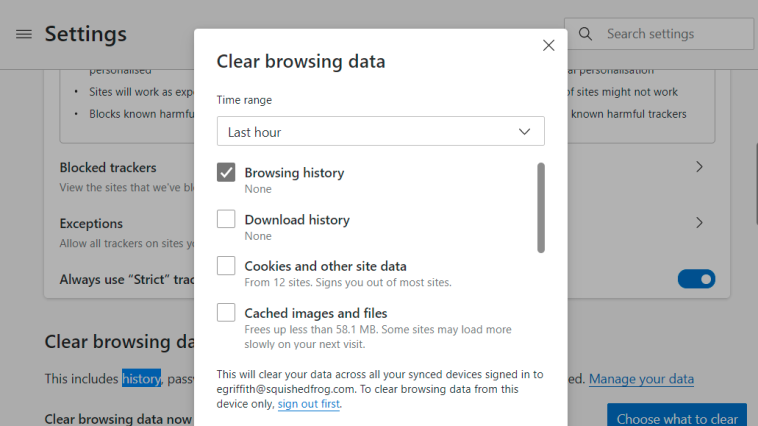Expand the Exceptions row arrow
The height and width of the screenshot is (426, 758).
point(699,222)
